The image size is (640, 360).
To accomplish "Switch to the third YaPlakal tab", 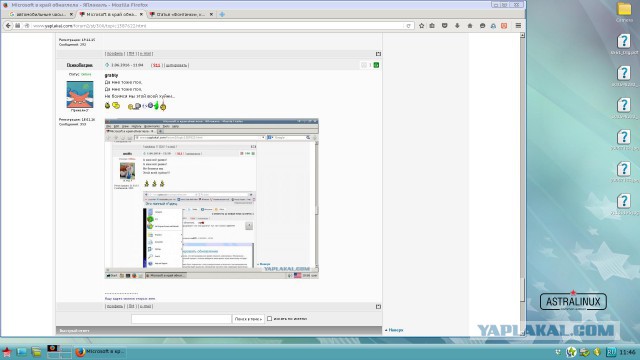I will pos(181,14).
